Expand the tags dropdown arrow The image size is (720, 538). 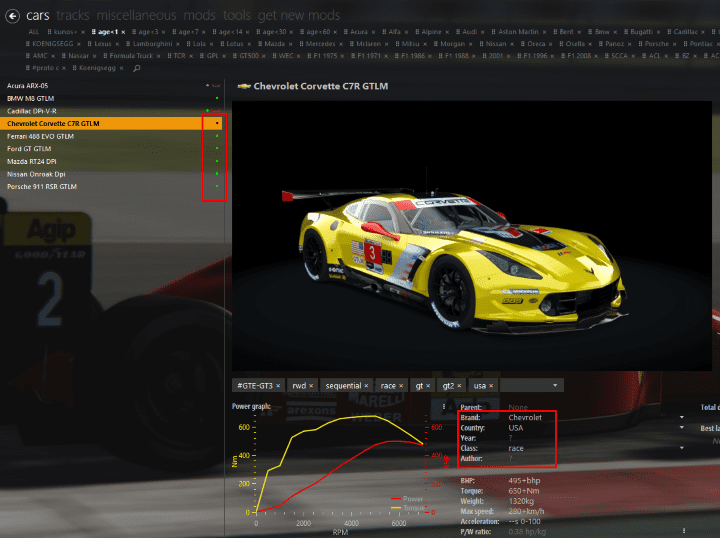coord(555,385)
